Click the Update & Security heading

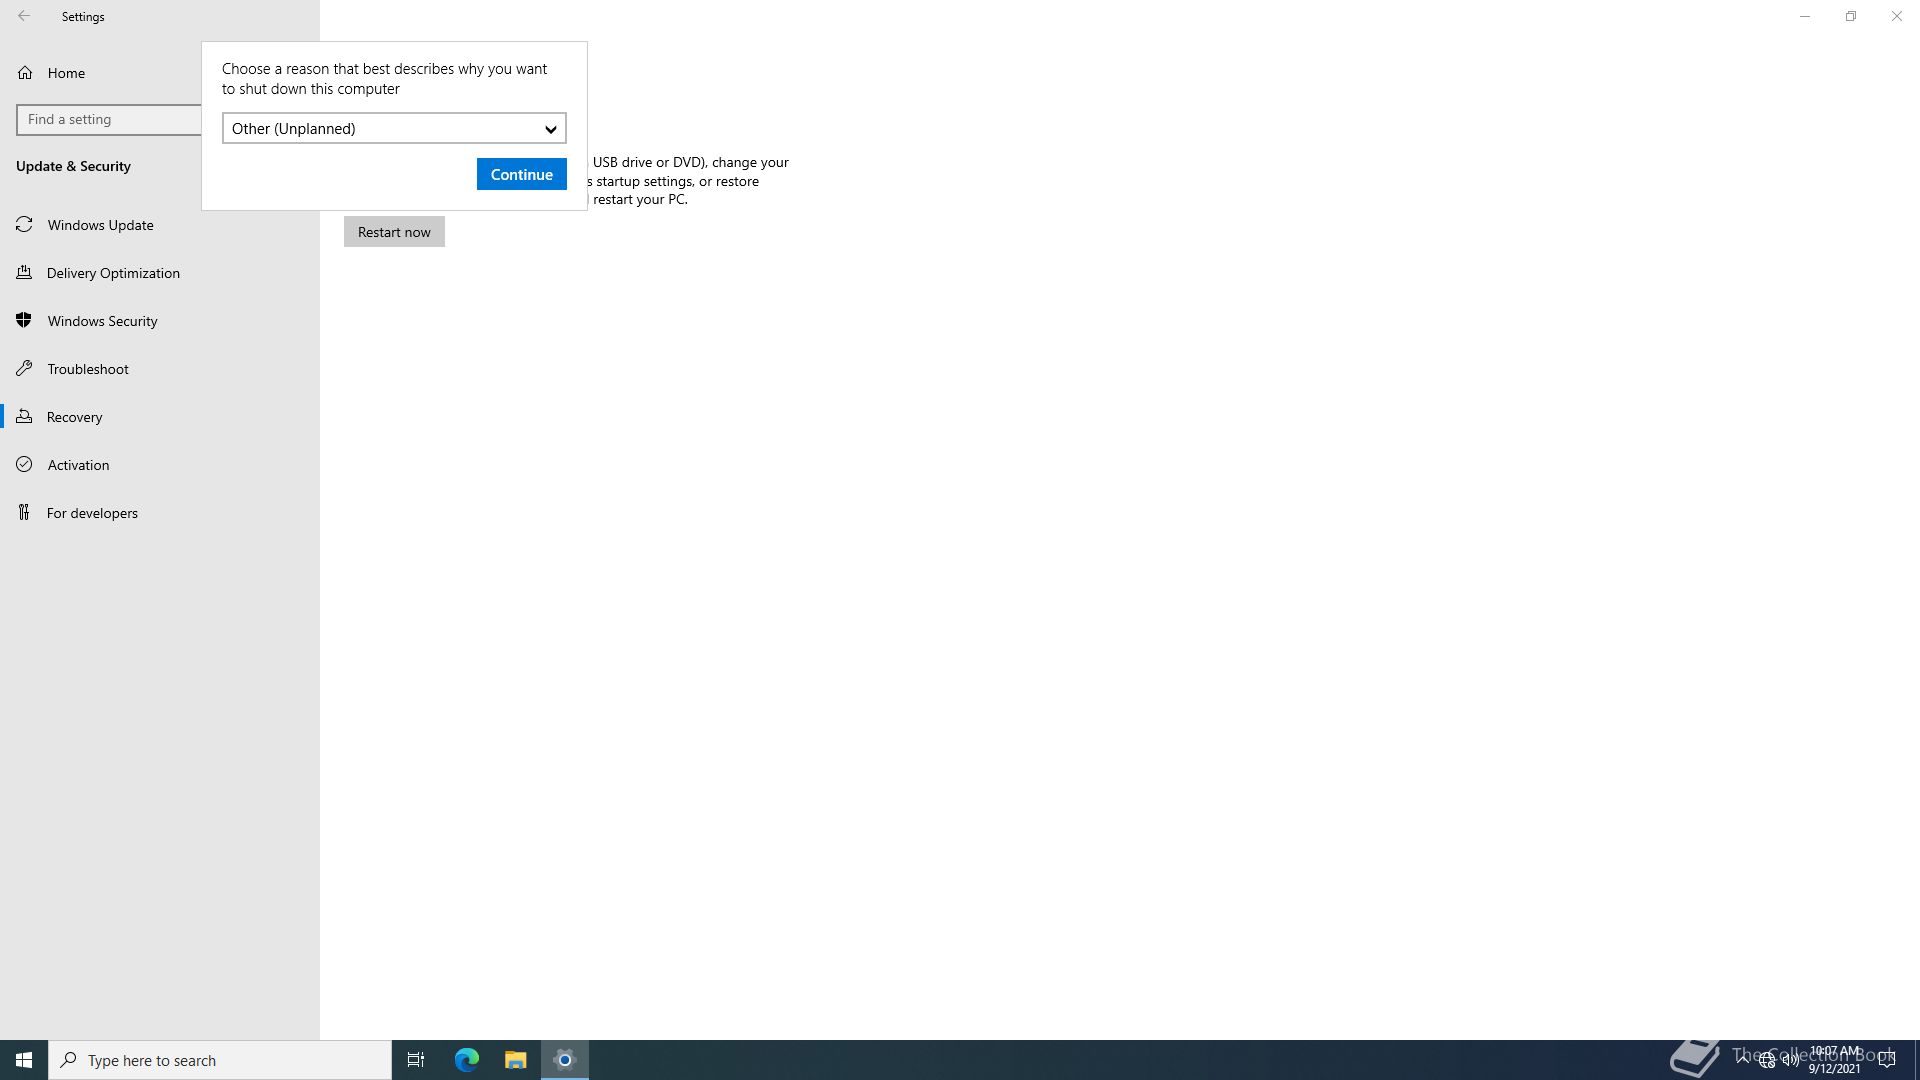73,166
